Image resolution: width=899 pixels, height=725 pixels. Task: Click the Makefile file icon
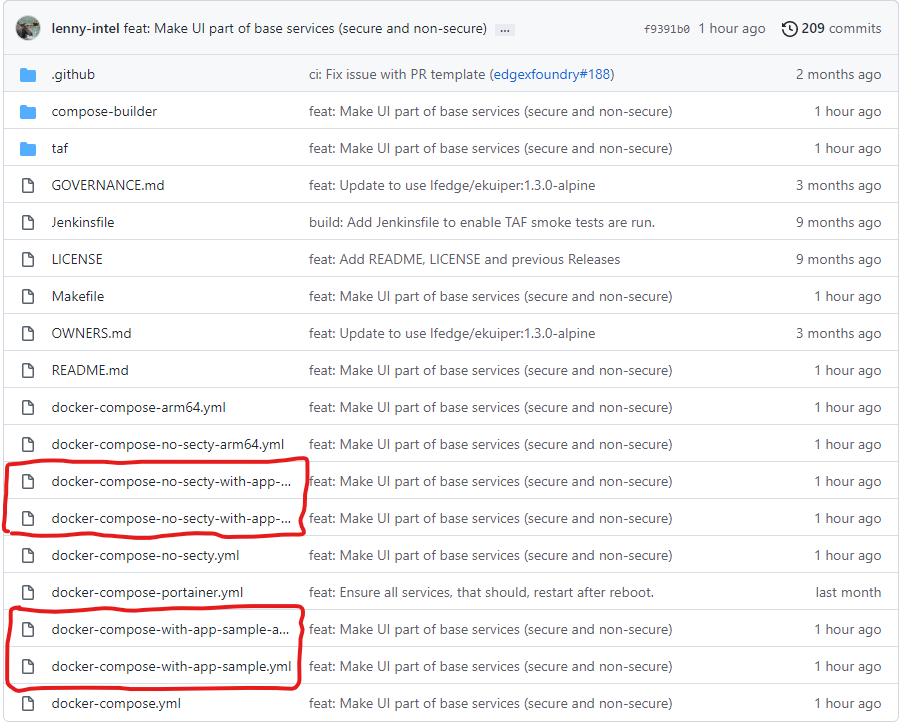tap(28, 297)
